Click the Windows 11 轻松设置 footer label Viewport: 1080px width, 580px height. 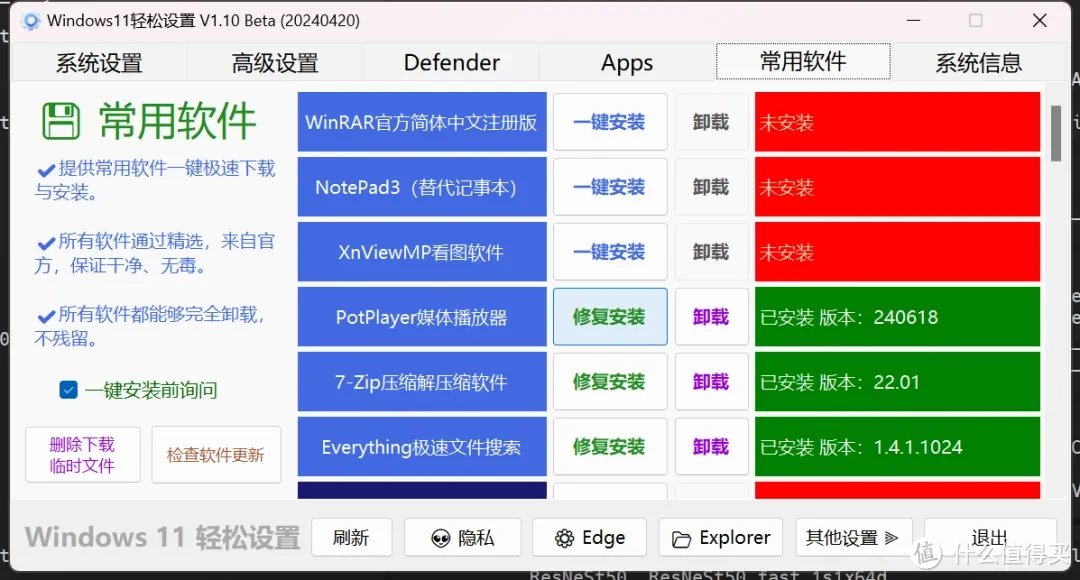[163, 537]
